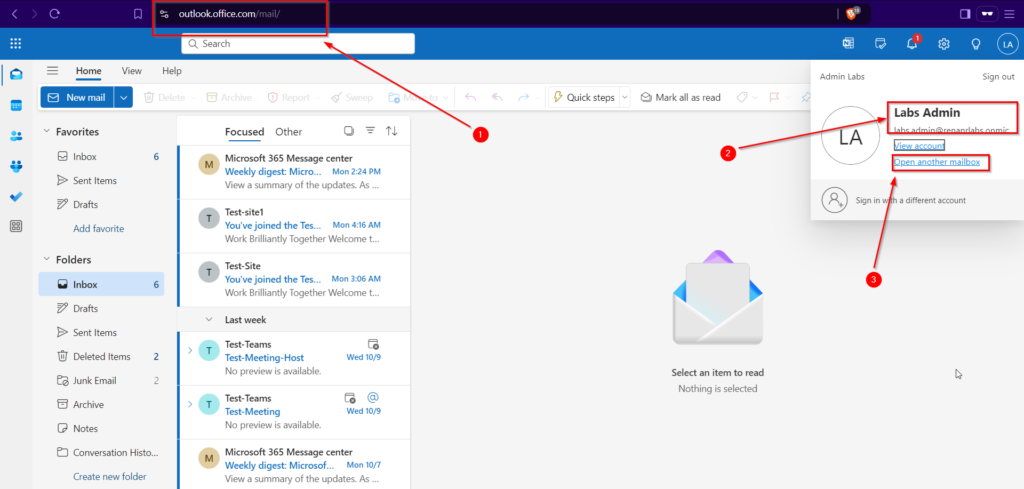Screen dimensions: 1024x489
Task: Open the Weekly digest email from Mon 2:24 PM
Action: click(x=294, y=172)
